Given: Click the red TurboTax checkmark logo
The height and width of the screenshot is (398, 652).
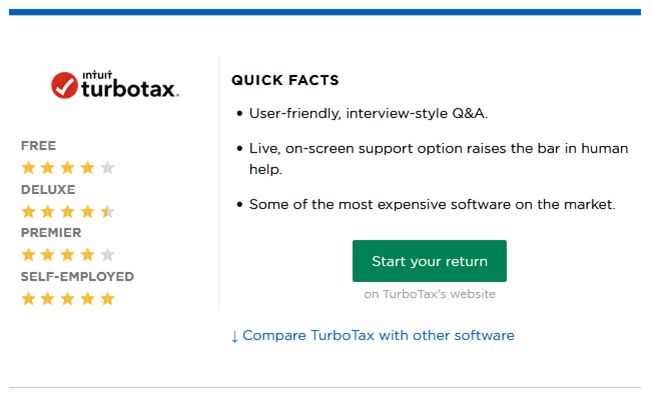Looking at the screenshot, I should click(64, 85).
